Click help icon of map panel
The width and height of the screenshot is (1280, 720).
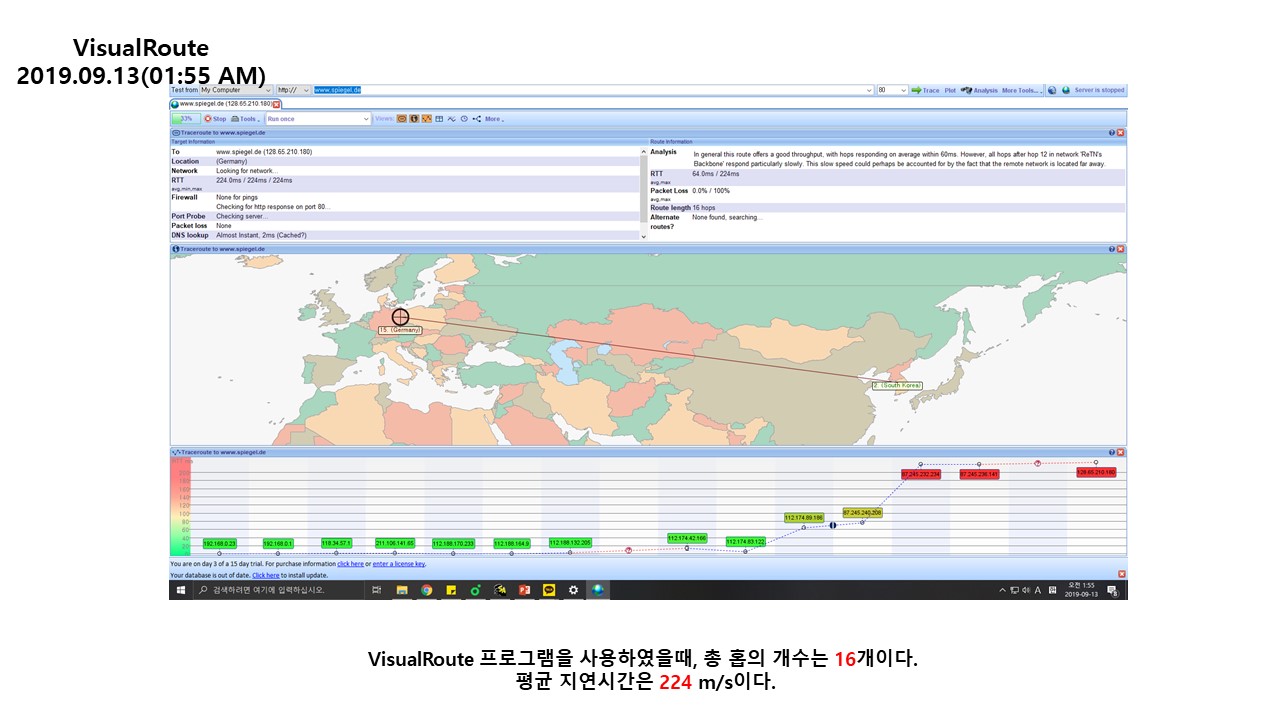pyautogui.click(x=1111, y=248)
